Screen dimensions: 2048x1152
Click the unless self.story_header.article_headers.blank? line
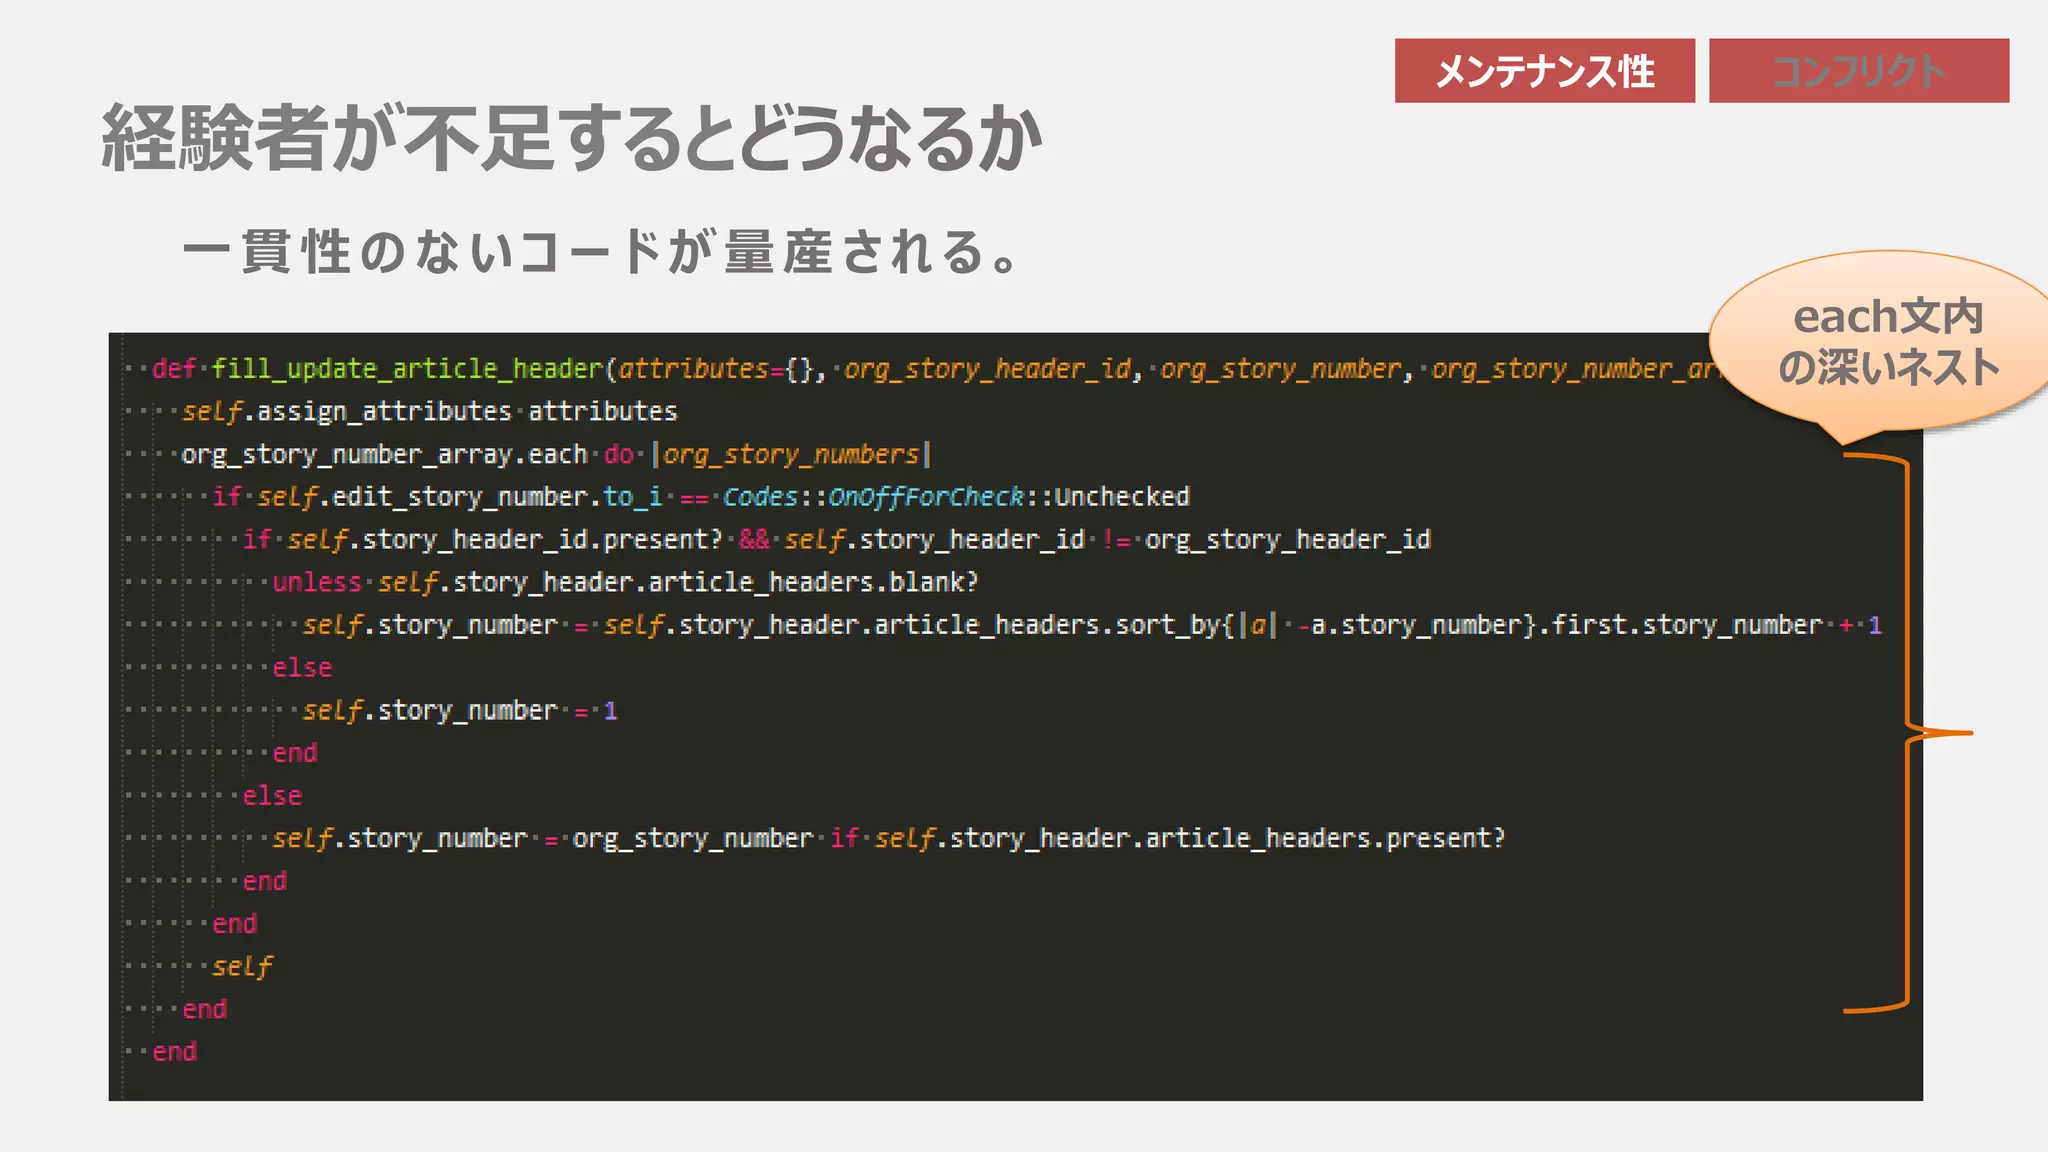point(625,582)
